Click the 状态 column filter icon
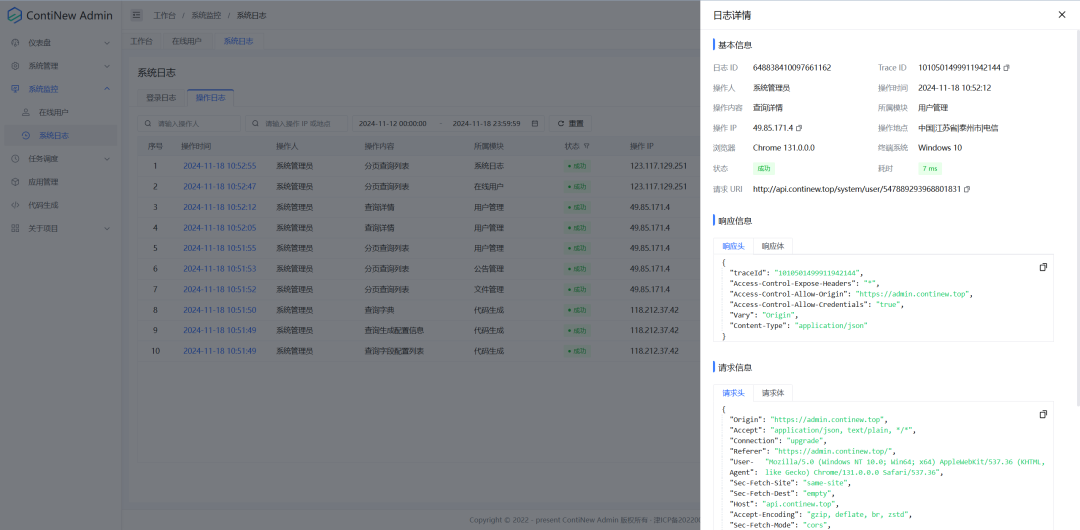This screenshot has width=1080, height=530. 587,146
